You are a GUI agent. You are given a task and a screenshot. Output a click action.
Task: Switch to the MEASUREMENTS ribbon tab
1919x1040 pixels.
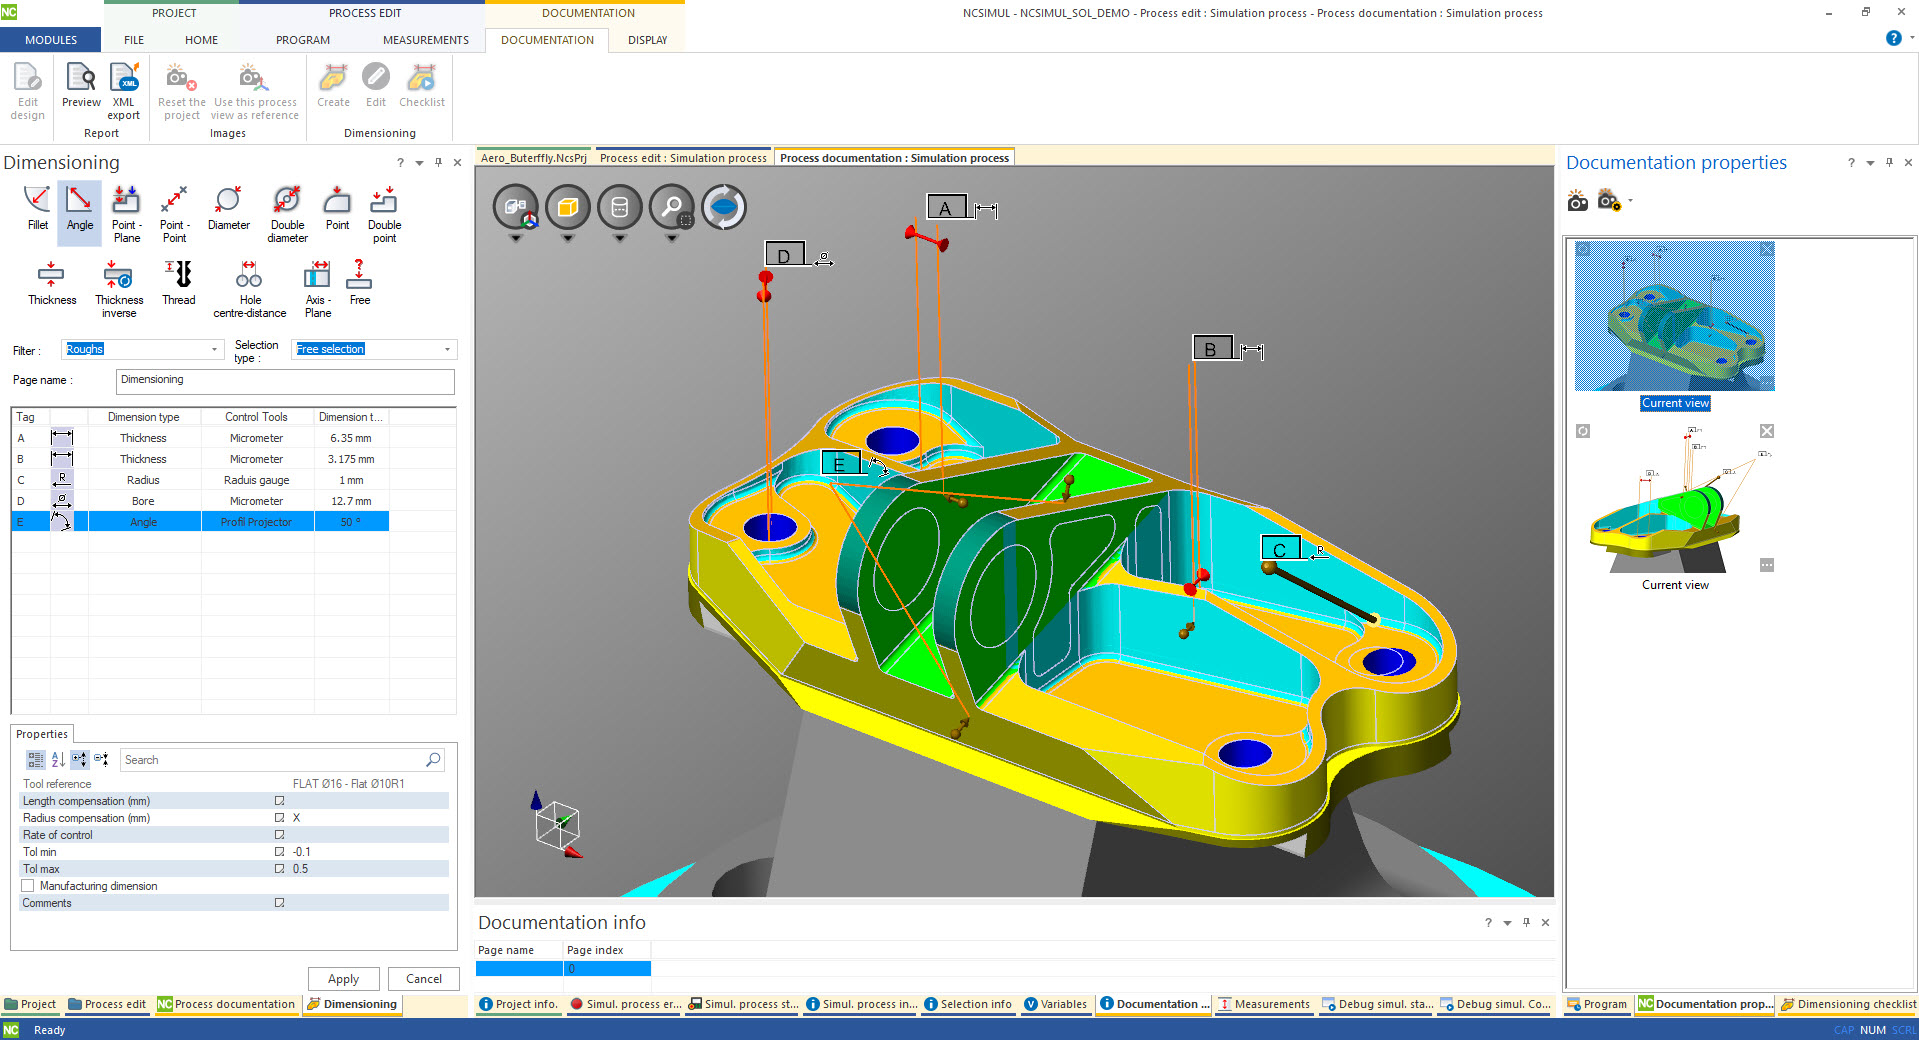[425, 40]
